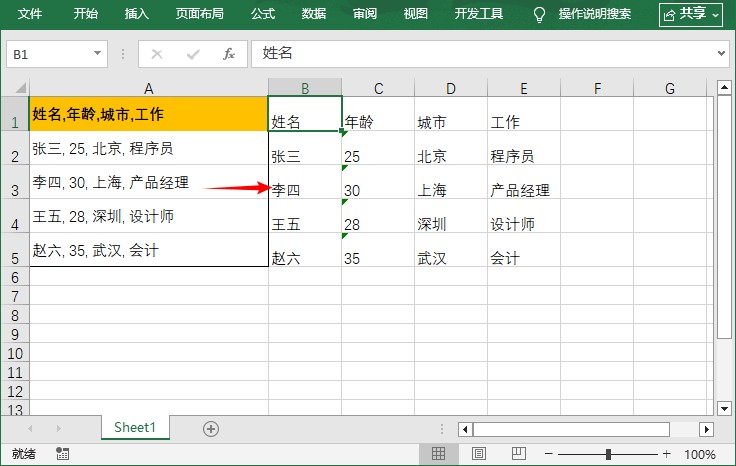The height and width of the screenshot is (466, 736).
Task: Click cell with 王五, 28, 深圳, 设计师
Action: coord(148,216)
